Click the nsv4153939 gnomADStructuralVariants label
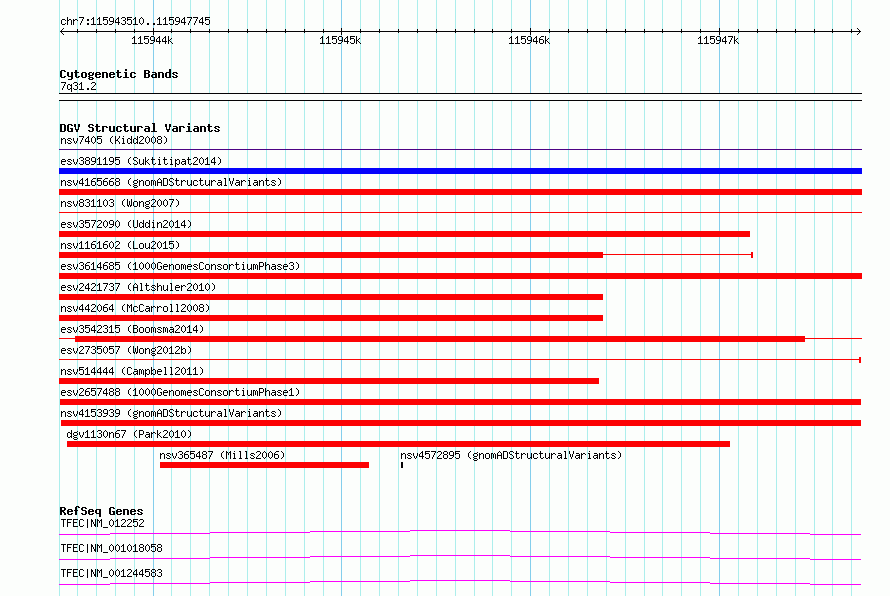This screenshot has height=596, width=890. (x=171, y=413)
